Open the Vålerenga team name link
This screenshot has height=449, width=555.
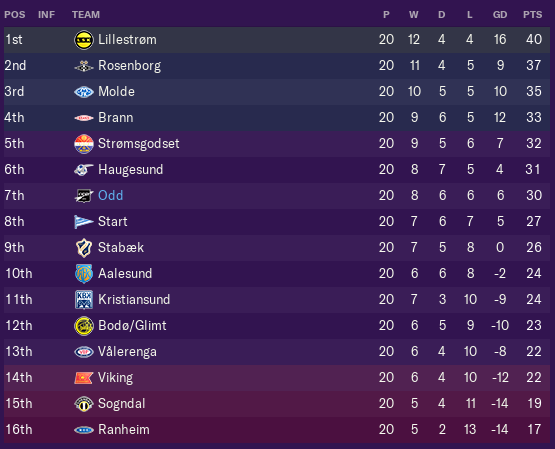tap(127, 352)
